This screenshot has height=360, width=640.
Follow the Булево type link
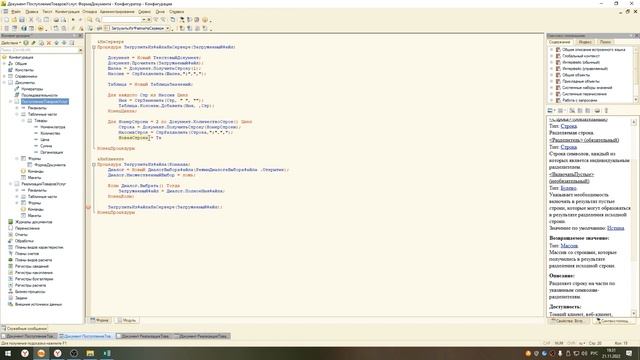[x=568, y=188]
